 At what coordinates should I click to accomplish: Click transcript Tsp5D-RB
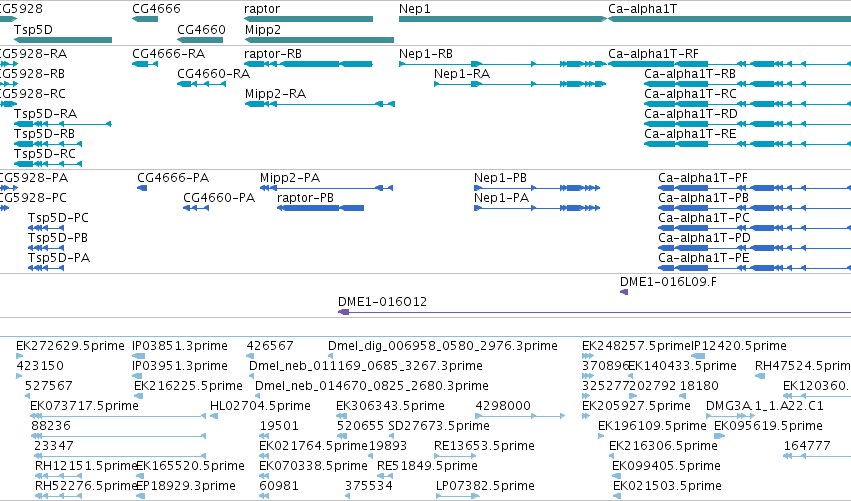point(48,144)
